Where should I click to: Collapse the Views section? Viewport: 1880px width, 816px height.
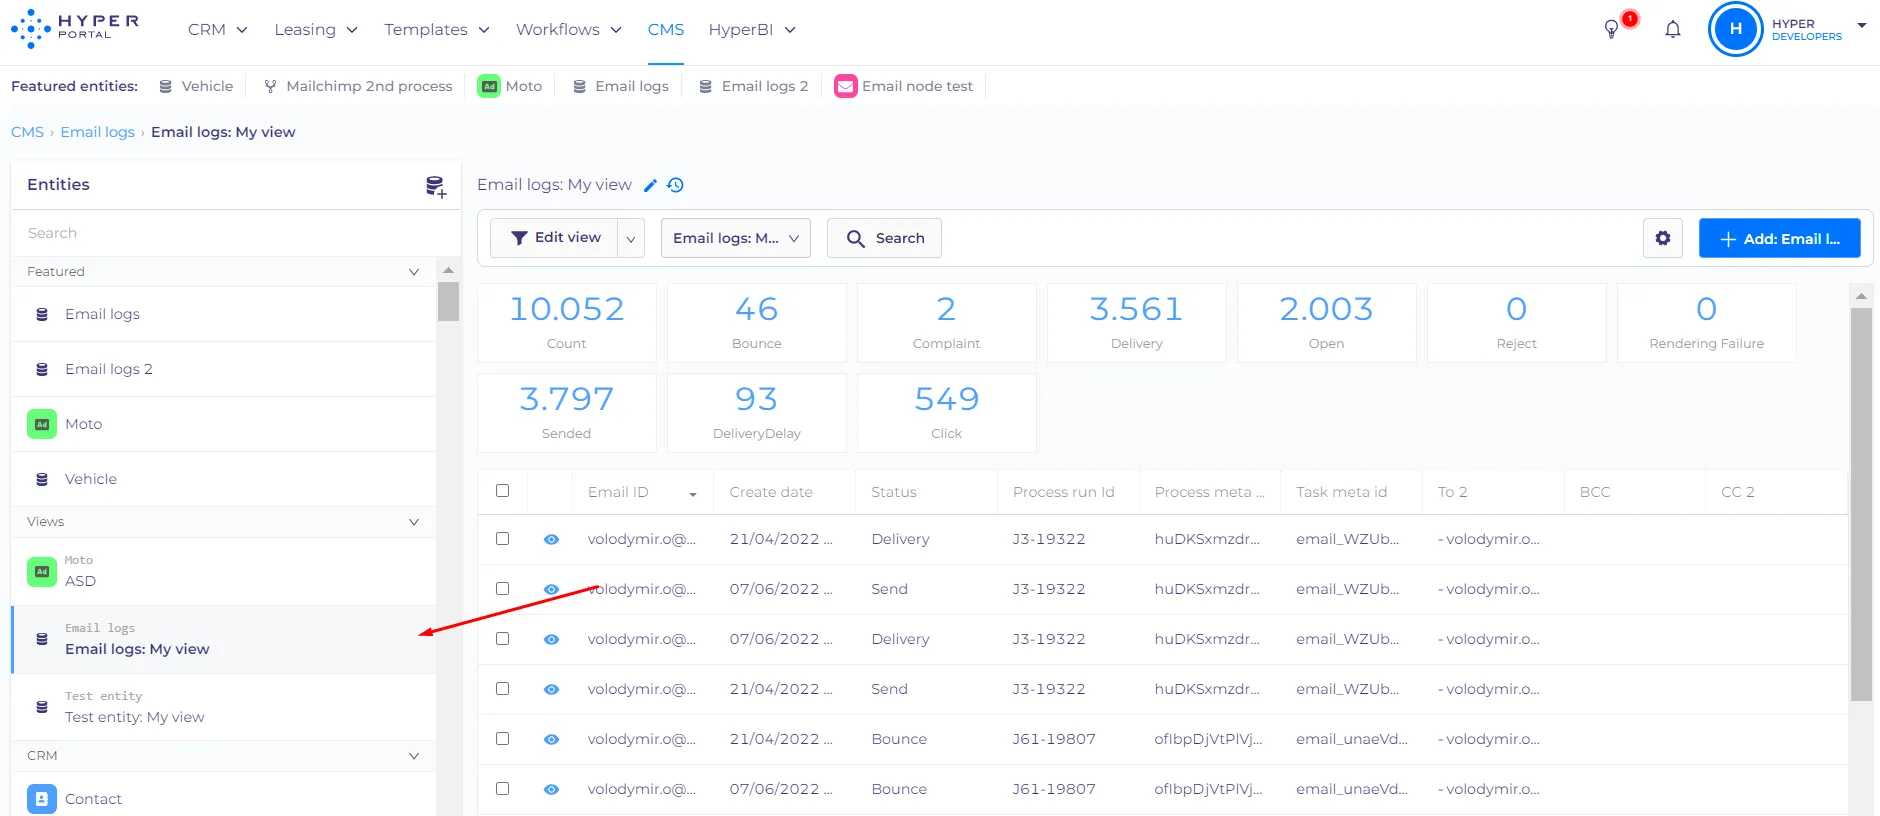[414, 522]
